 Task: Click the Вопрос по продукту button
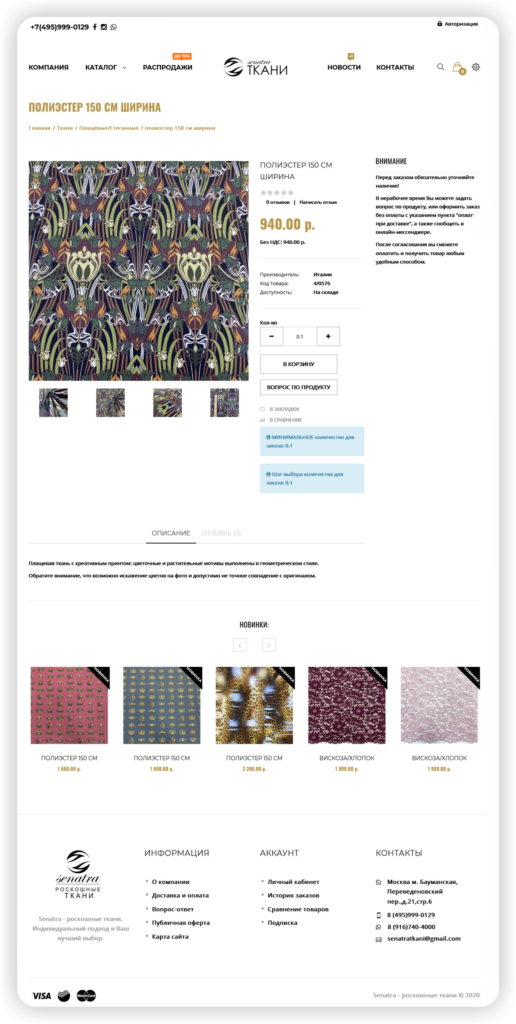pyautogui.click(x=298, y=387)
